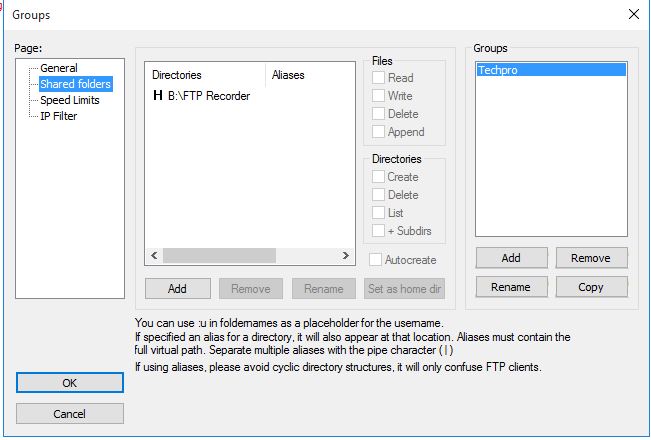Add a new group
This screenshot has width=651, height=440.
pos(511,258)
